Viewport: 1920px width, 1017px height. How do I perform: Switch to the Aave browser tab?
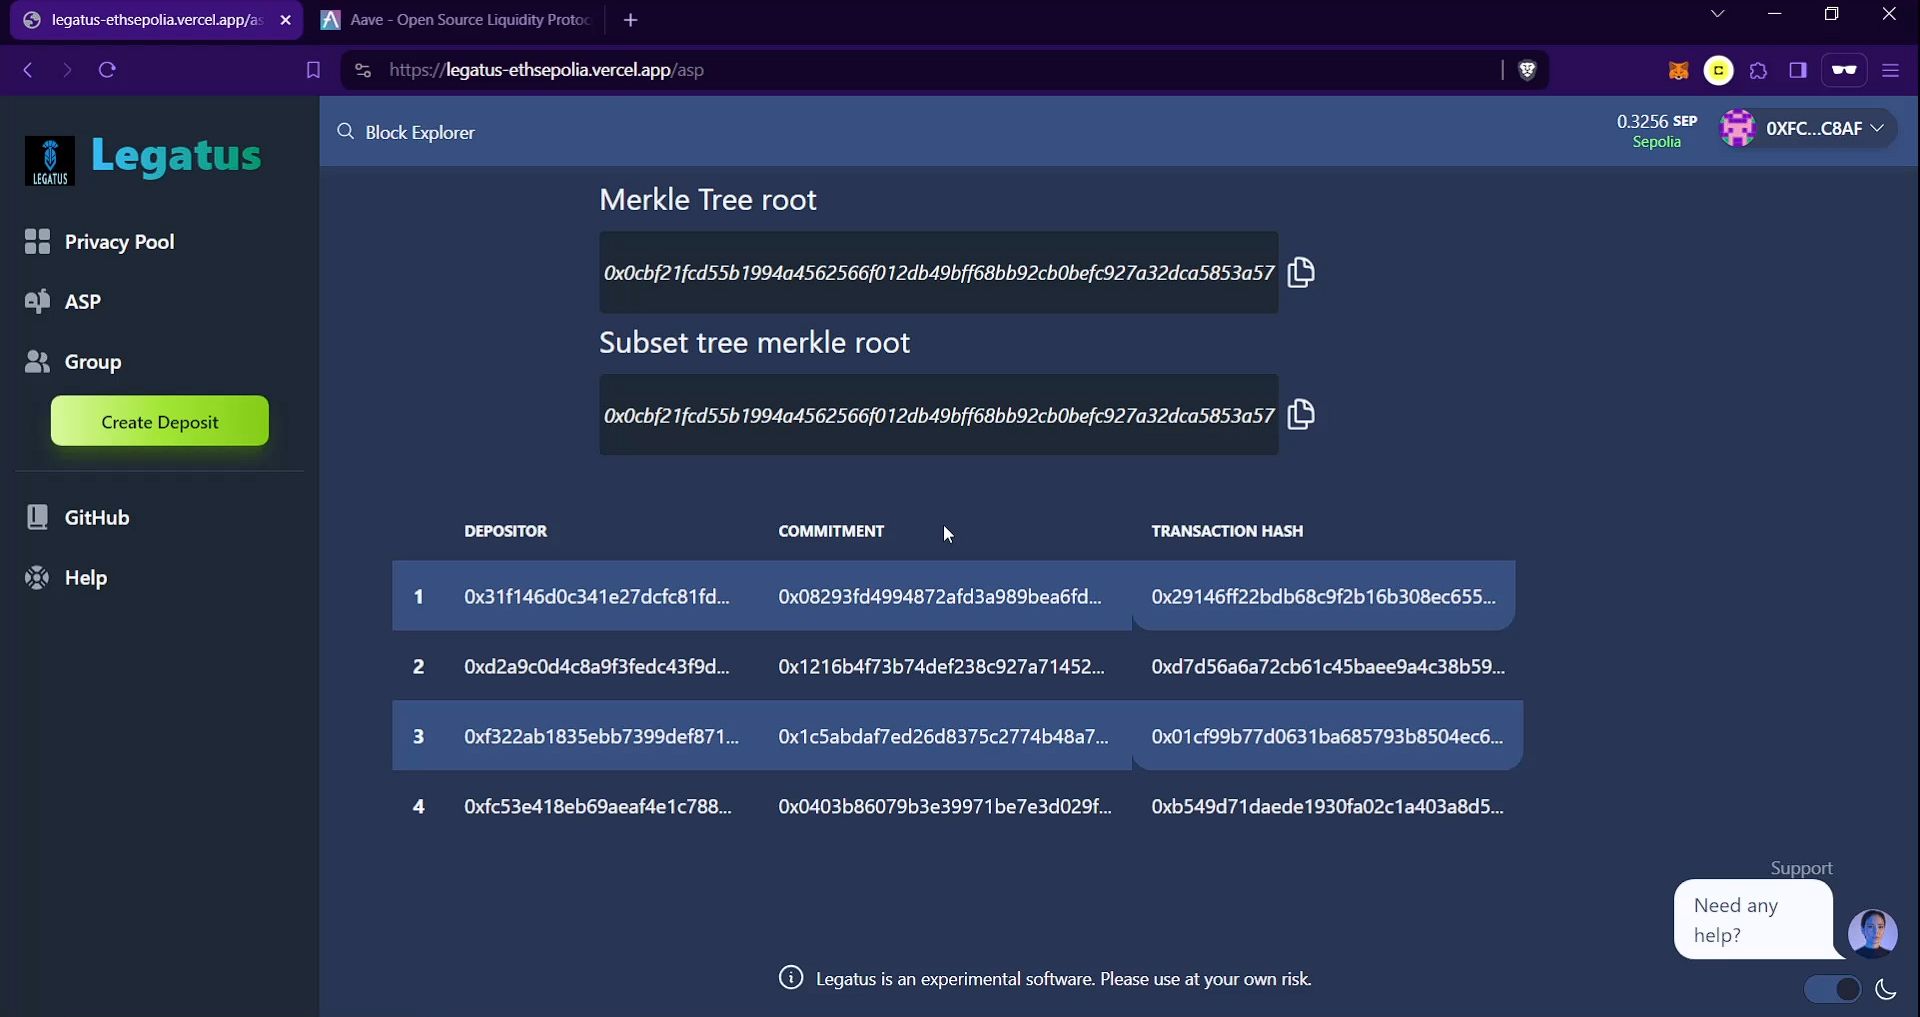point(458,20)
